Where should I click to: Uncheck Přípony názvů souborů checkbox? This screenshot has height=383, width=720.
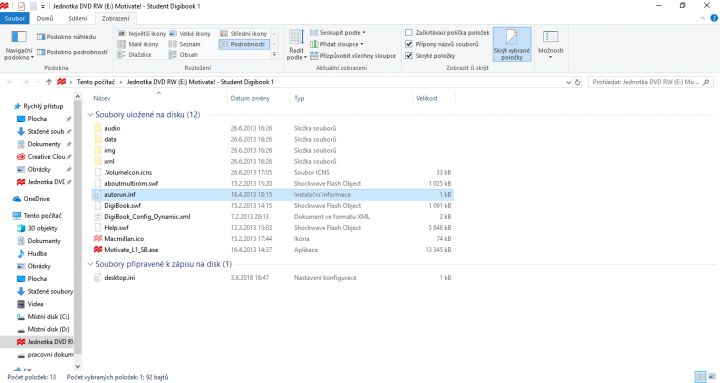409,44
